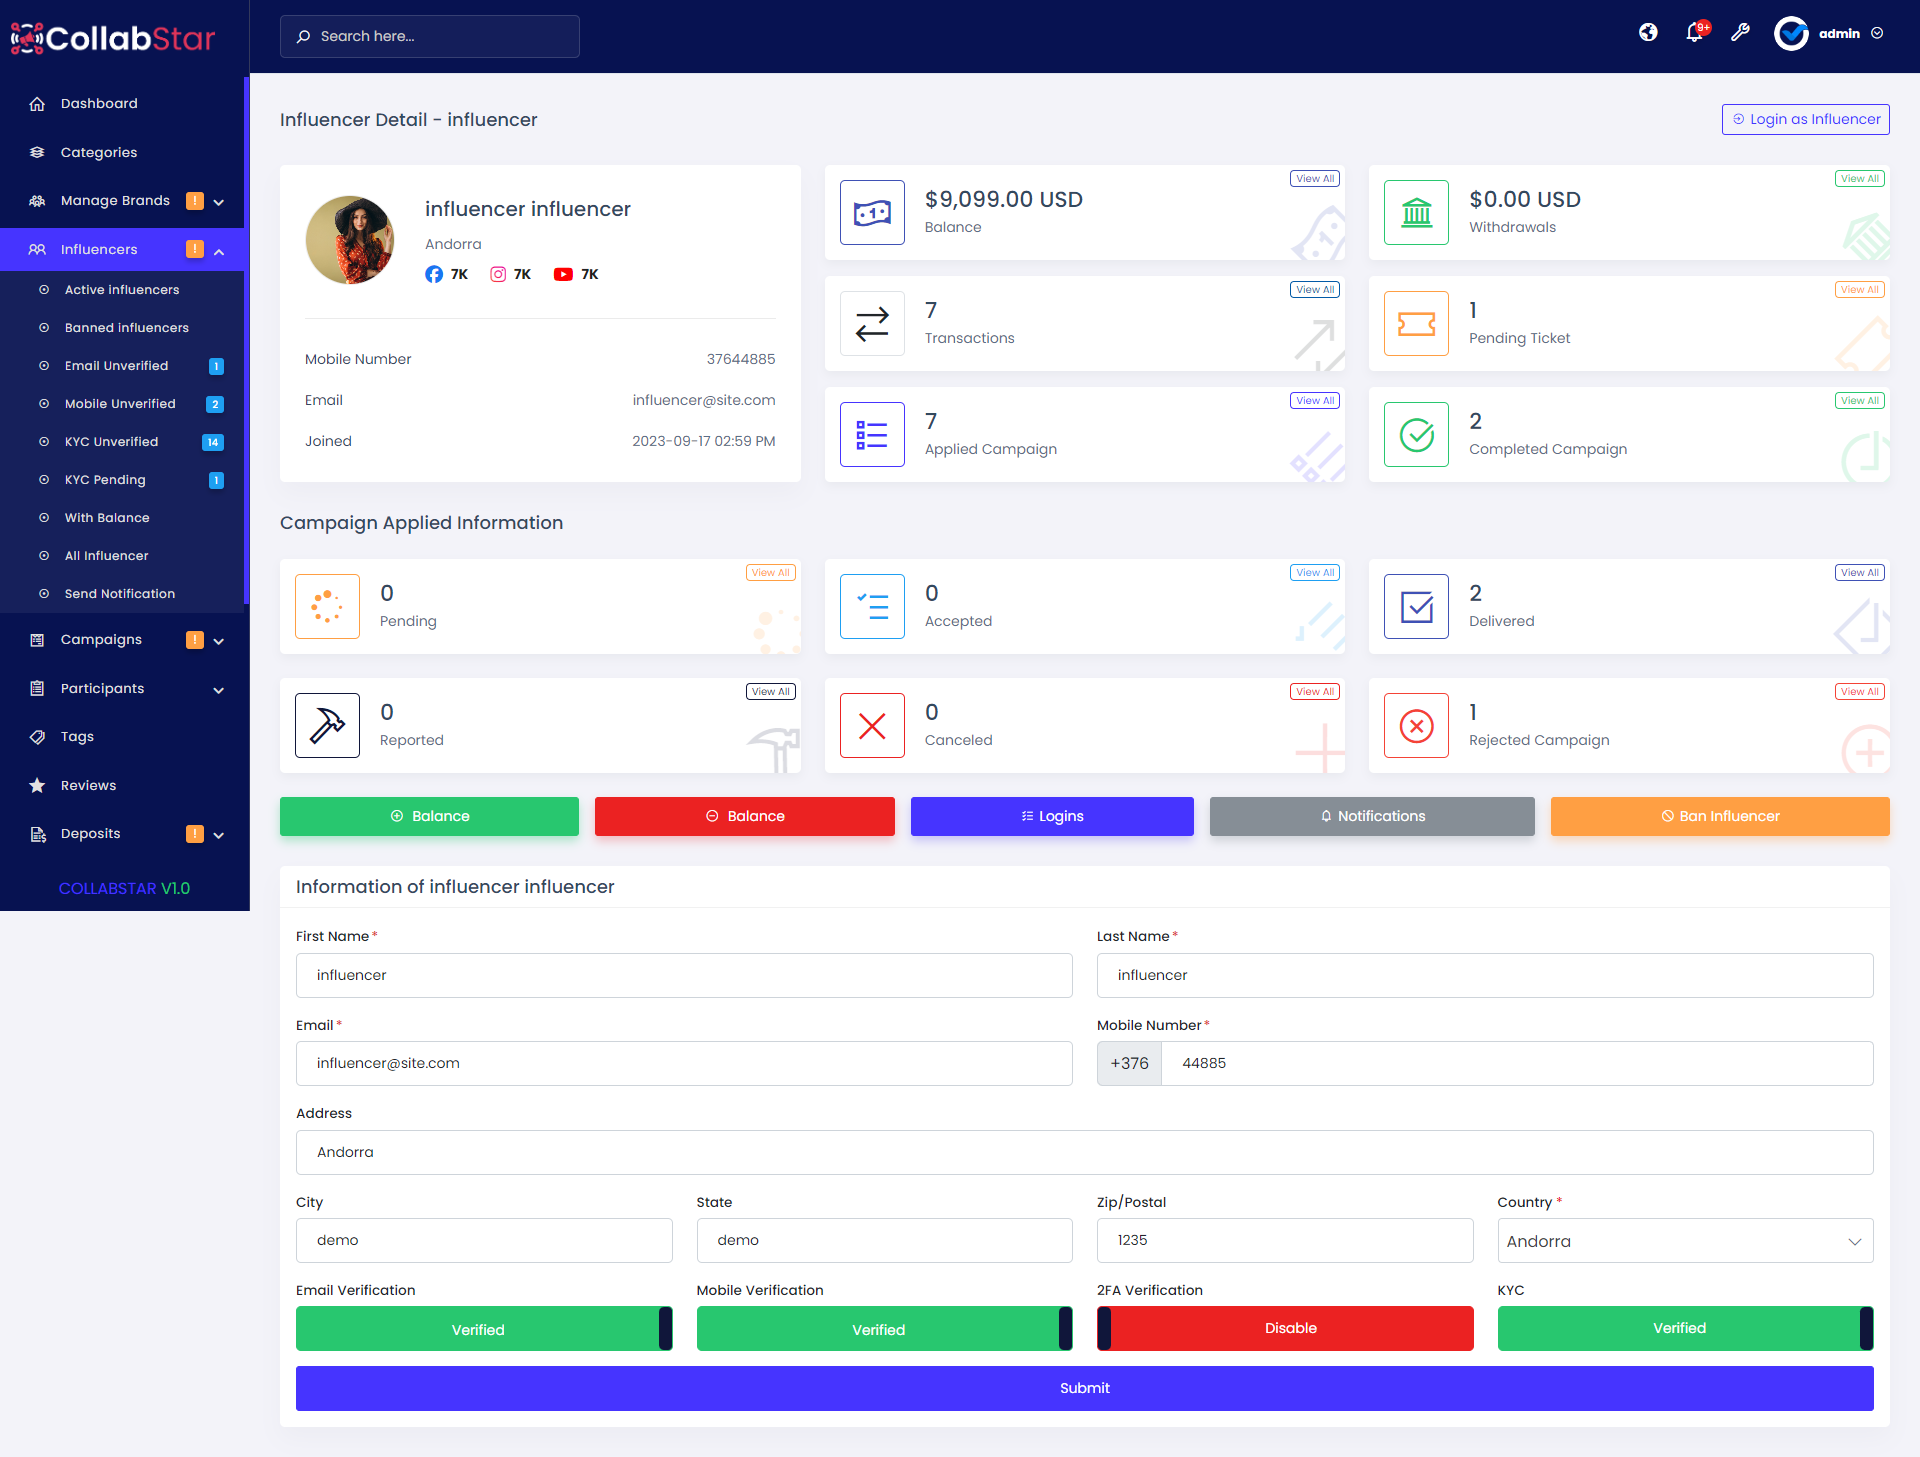1920x1457 pixels.
Task: Toggle Email Verification off
Action: click(483, 1328)
